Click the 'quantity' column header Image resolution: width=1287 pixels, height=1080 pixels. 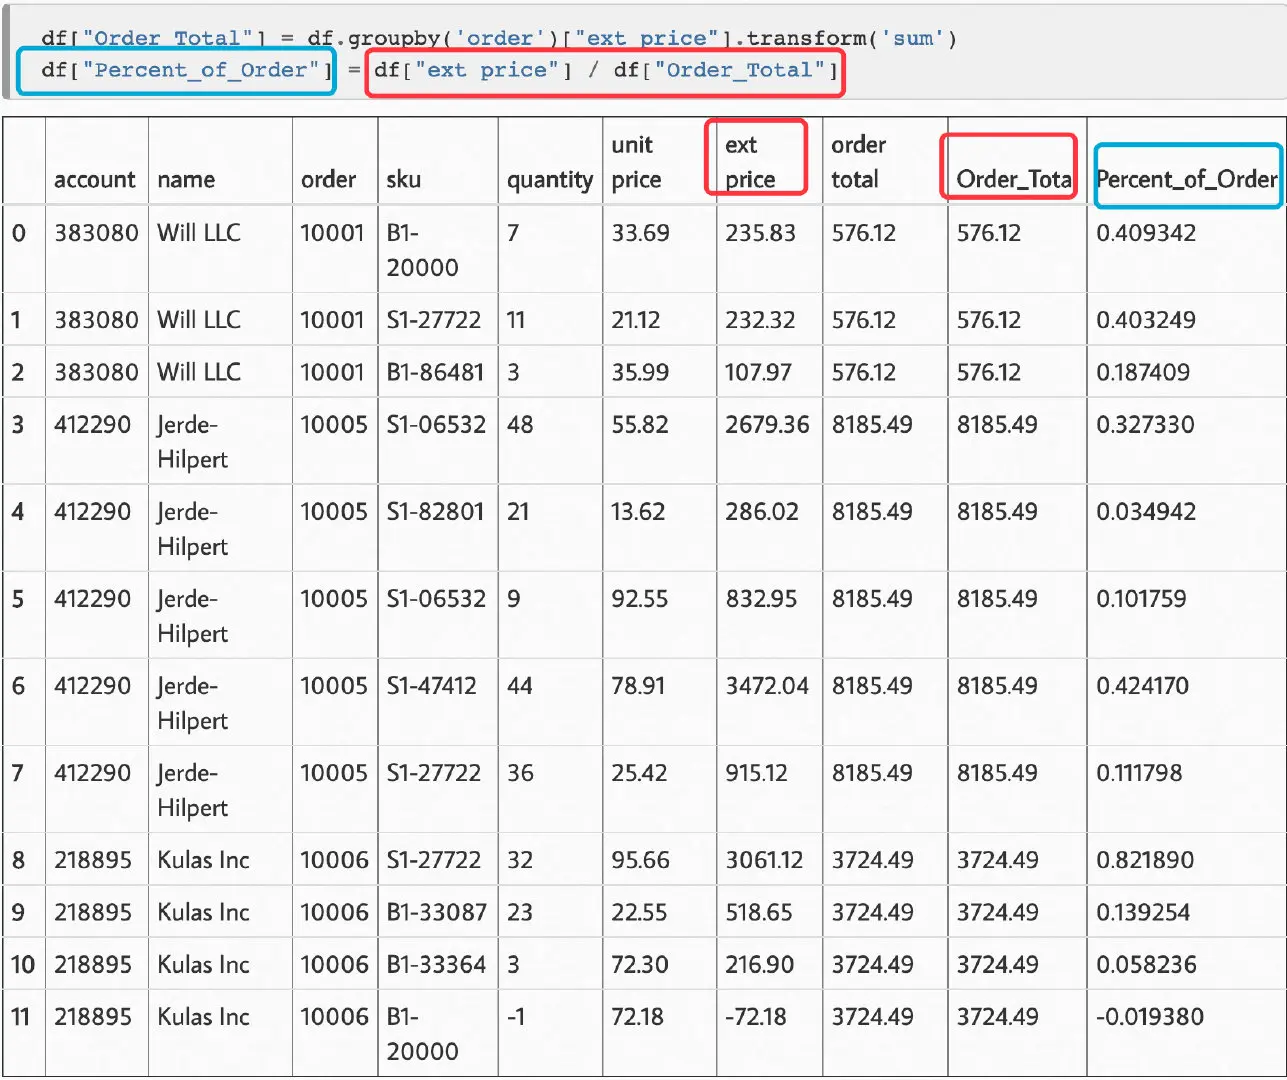tap(550, 180)
